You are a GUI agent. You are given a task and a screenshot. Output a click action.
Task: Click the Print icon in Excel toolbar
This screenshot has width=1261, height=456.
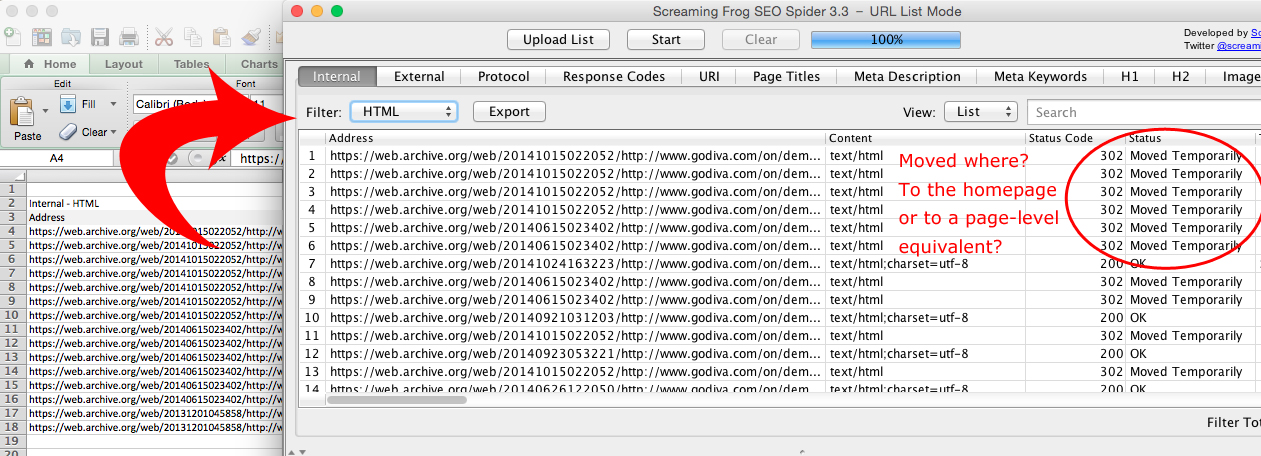click(x=129, y=38)
